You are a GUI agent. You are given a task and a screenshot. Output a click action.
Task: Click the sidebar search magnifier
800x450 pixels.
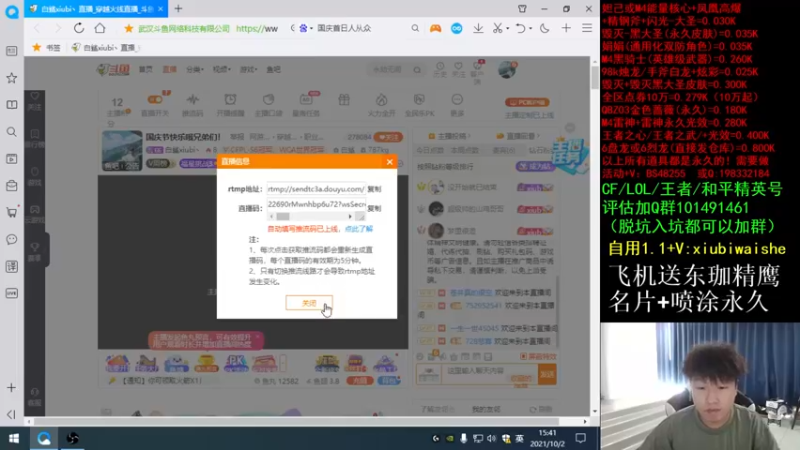point(12,132)
